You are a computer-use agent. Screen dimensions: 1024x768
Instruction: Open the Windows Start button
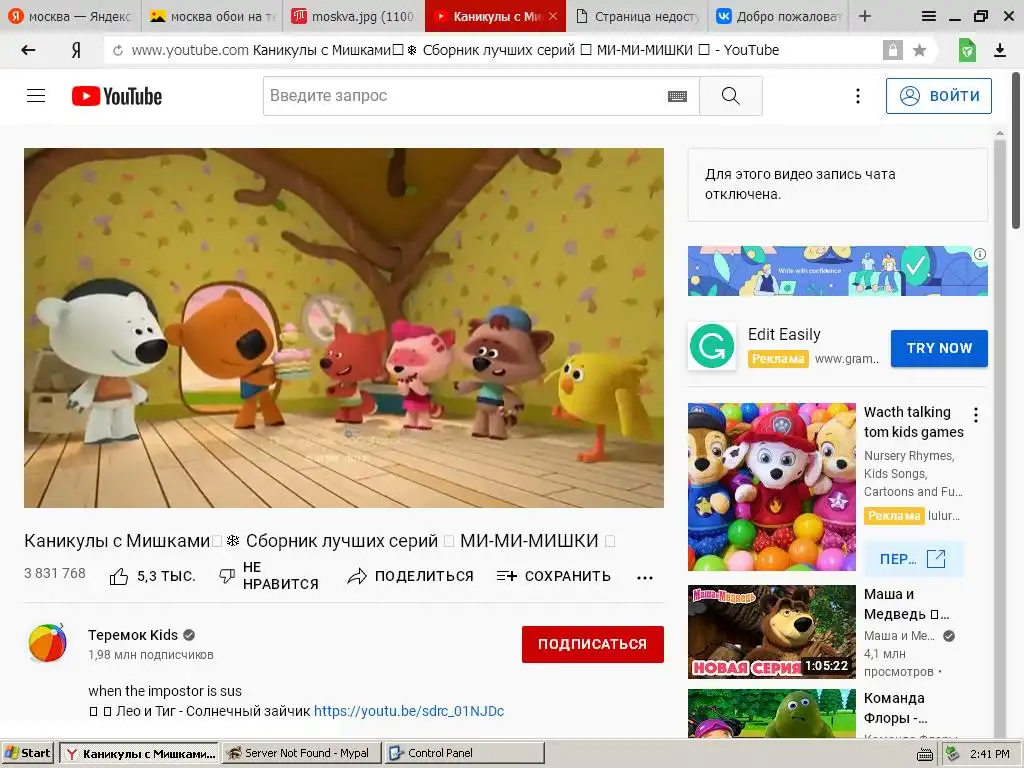click(x=27, y=753)
